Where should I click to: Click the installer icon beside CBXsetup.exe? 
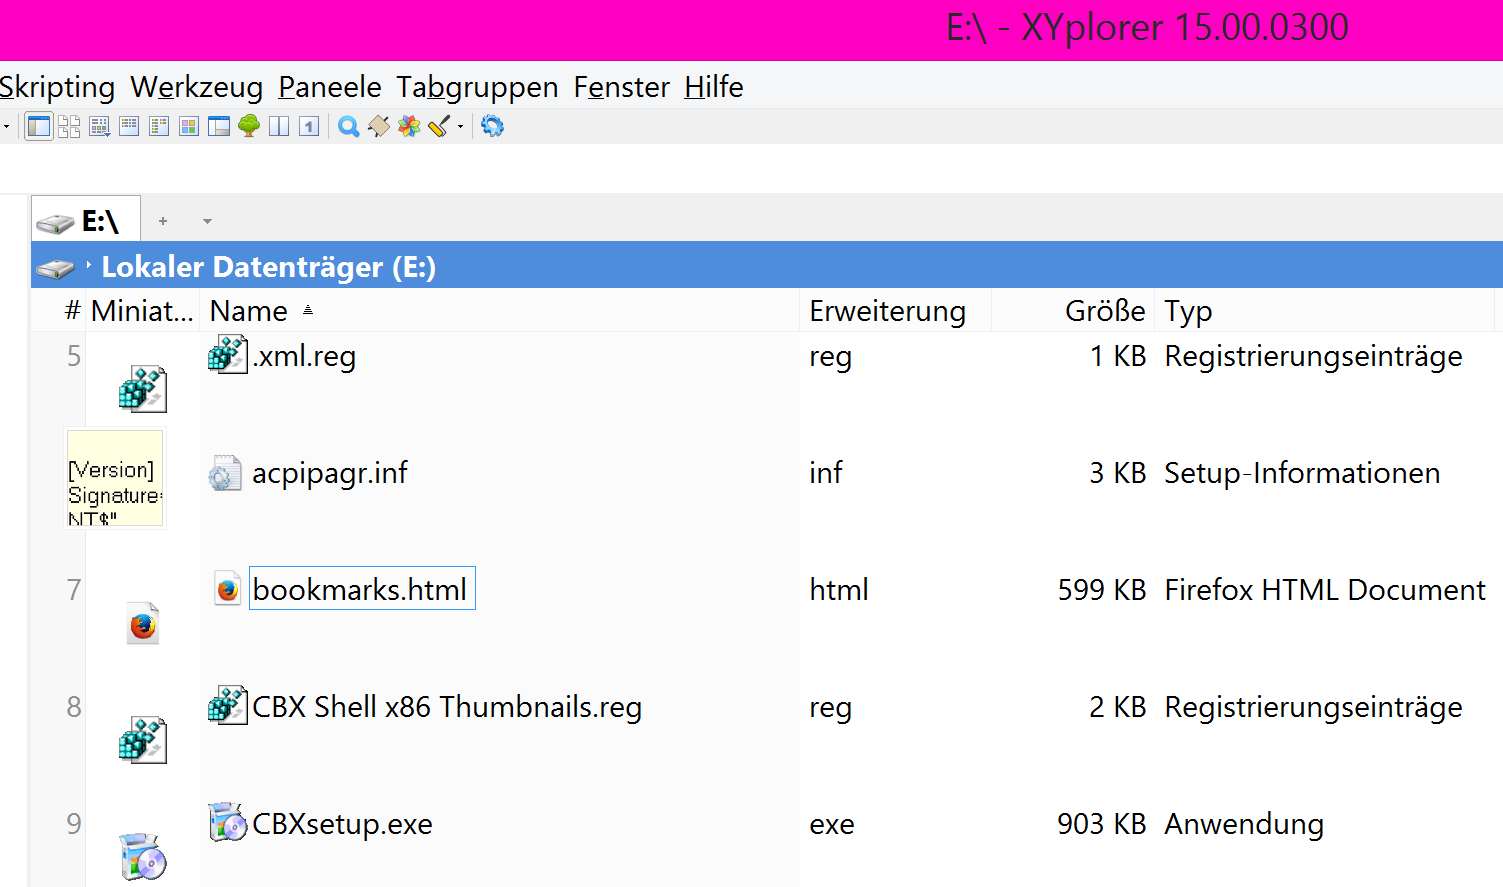click(x=227, y=823)
